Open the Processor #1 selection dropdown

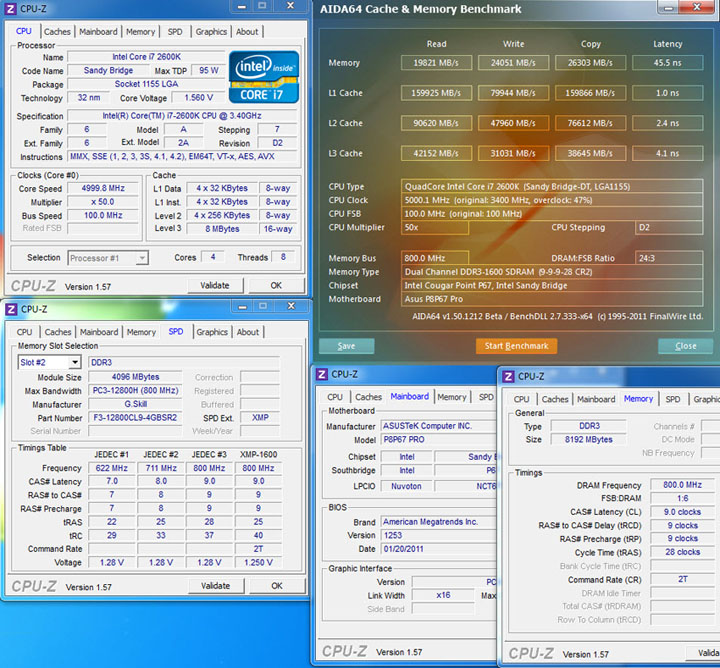(142, 258)
